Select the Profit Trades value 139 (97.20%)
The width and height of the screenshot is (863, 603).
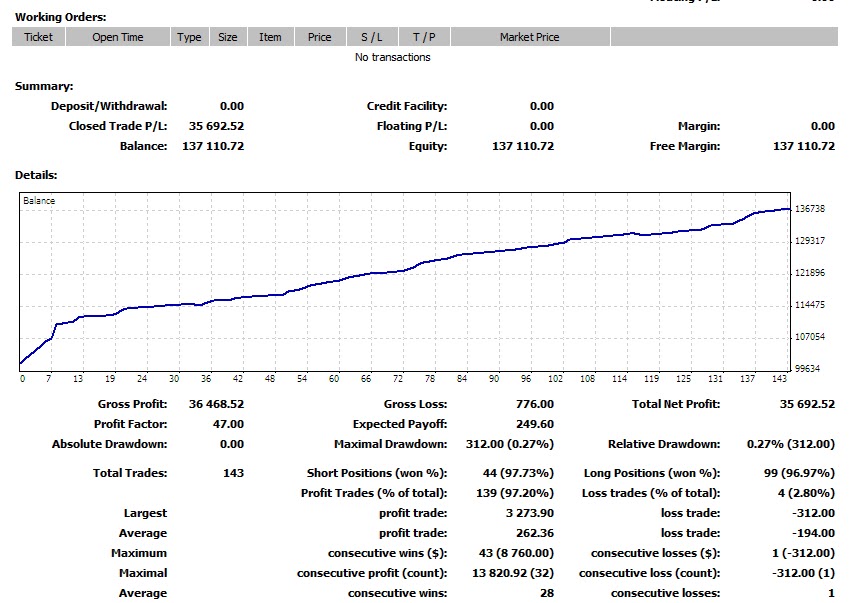coord(515,493)
